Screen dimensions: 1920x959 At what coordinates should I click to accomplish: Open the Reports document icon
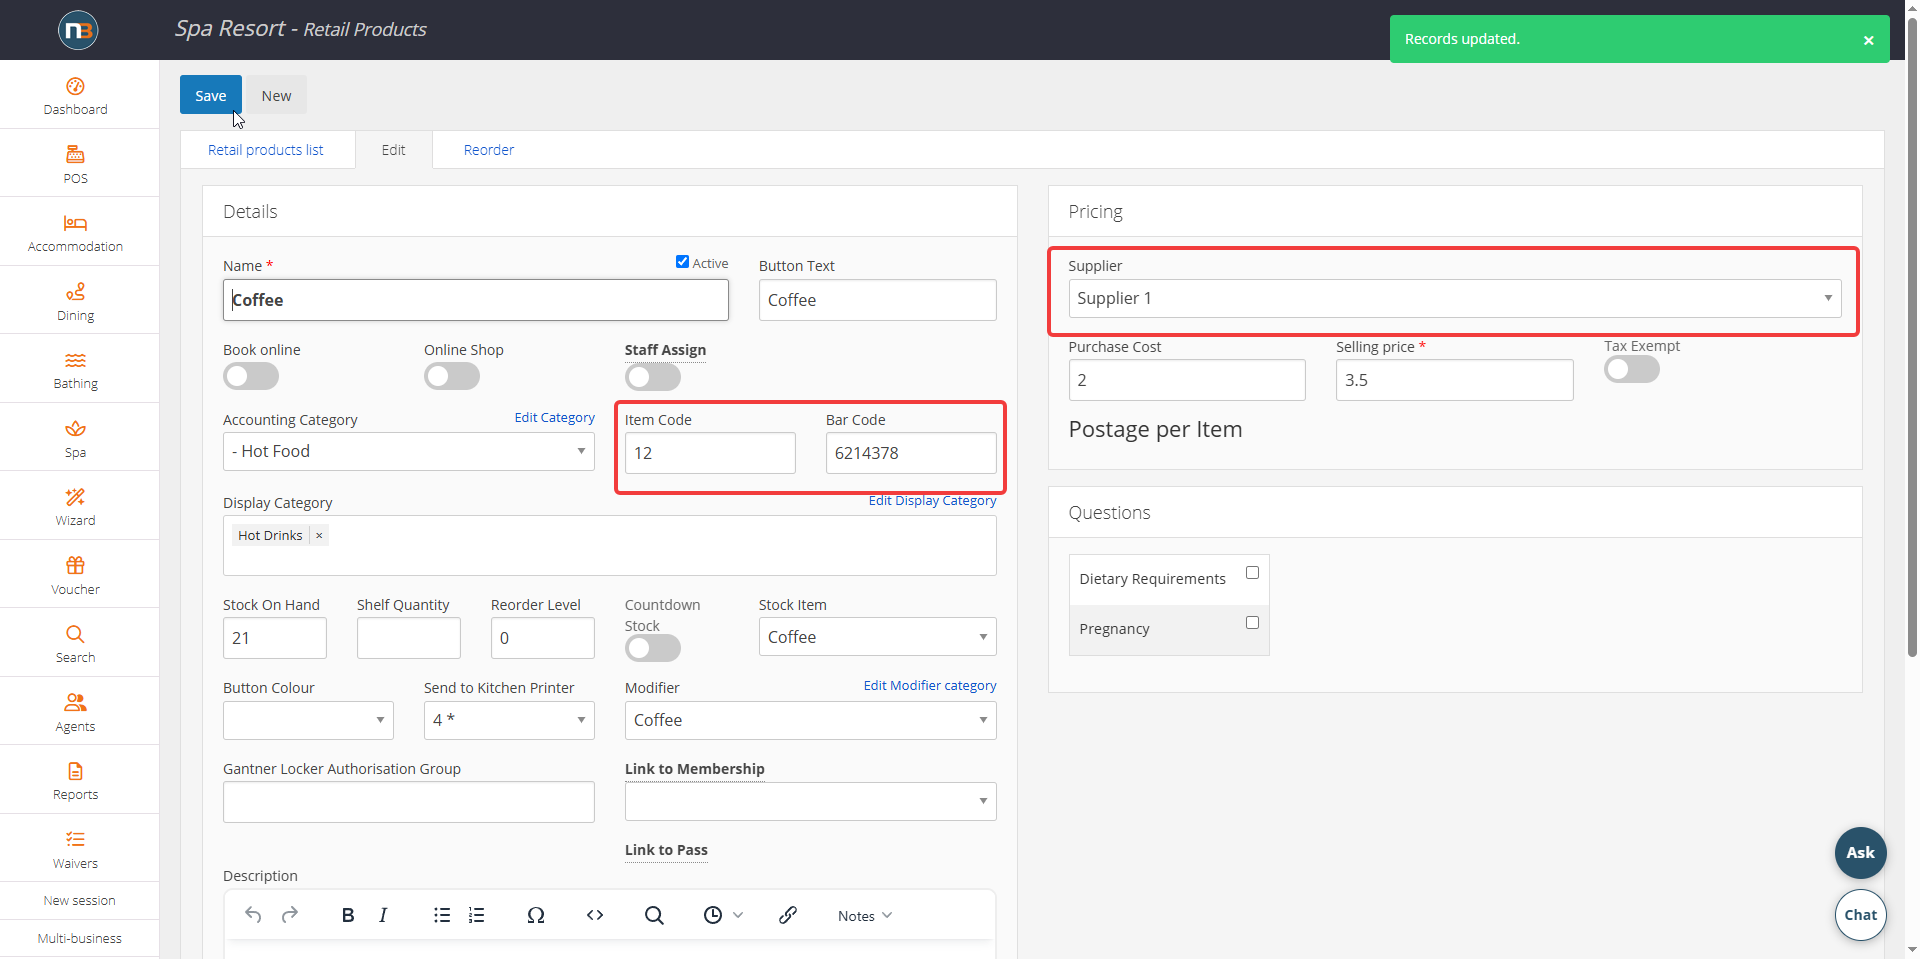click(75, 771)
